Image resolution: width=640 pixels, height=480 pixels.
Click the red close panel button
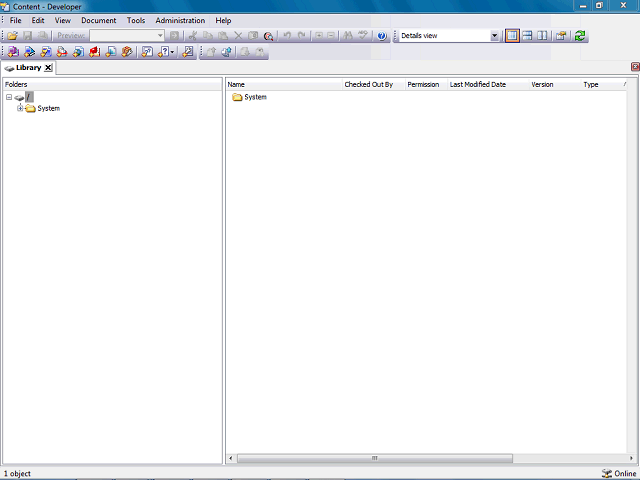click(x=635, y=67)
